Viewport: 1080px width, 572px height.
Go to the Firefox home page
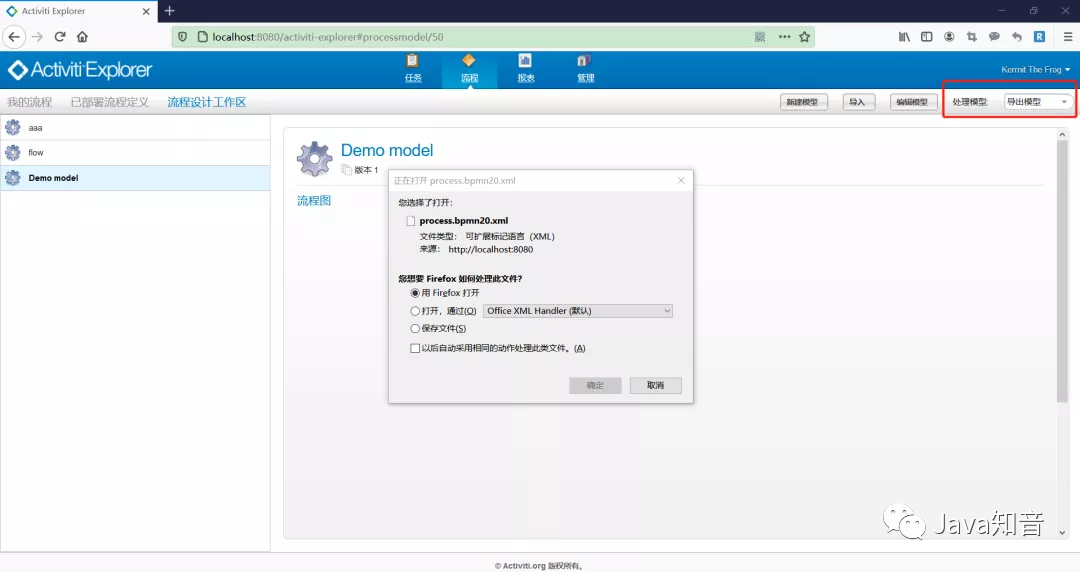[x=82, y=37]
